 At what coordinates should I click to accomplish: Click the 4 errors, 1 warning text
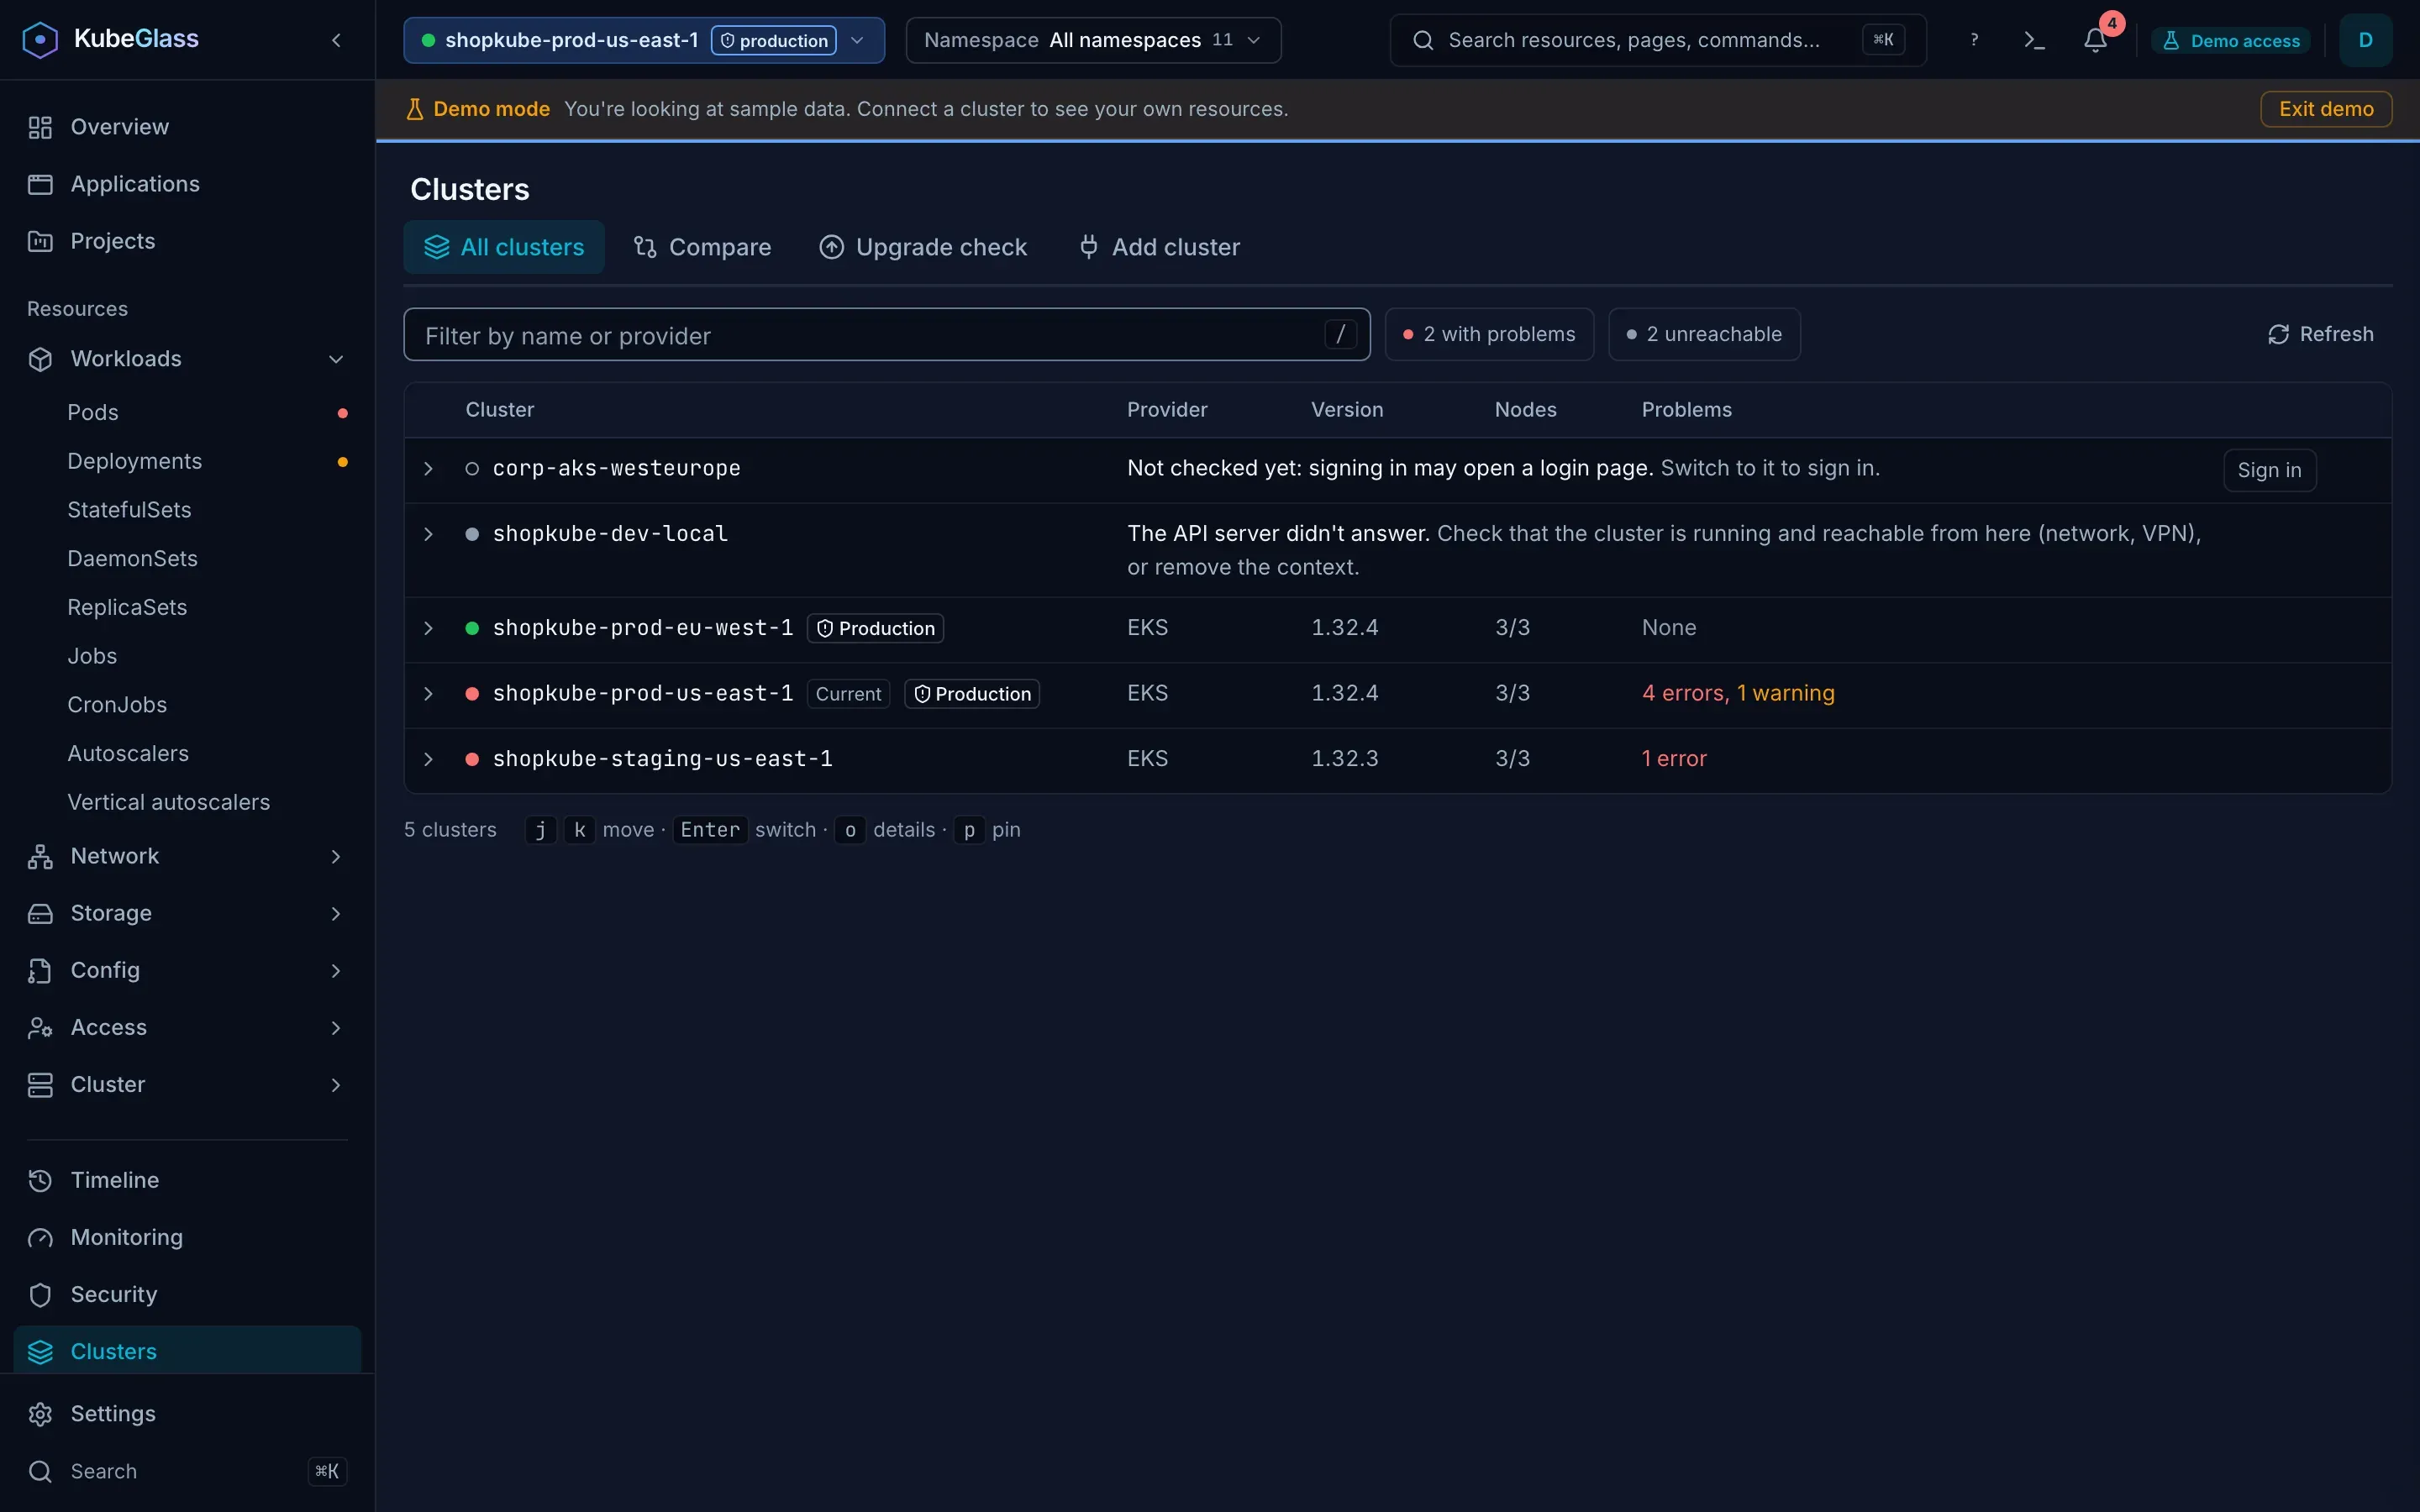tap(1738, 693)
